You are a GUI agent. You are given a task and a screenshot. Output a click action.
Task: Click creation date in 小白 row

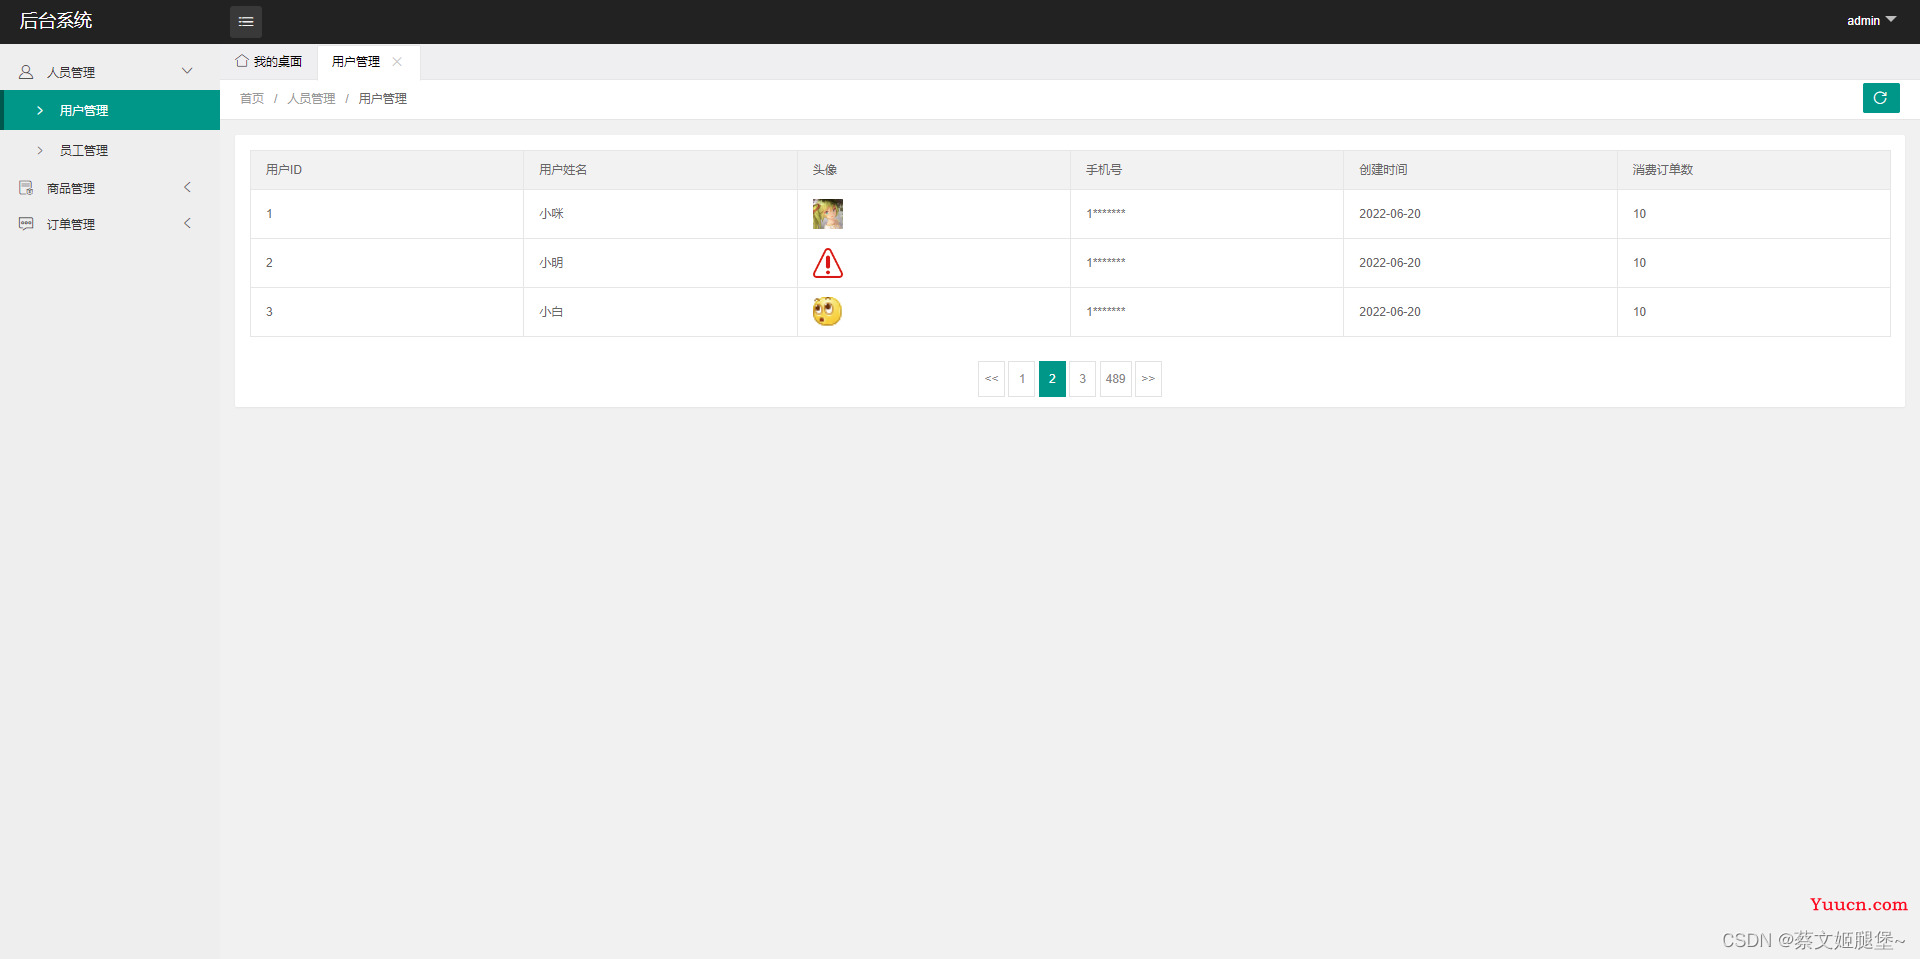coord(1390,312)
